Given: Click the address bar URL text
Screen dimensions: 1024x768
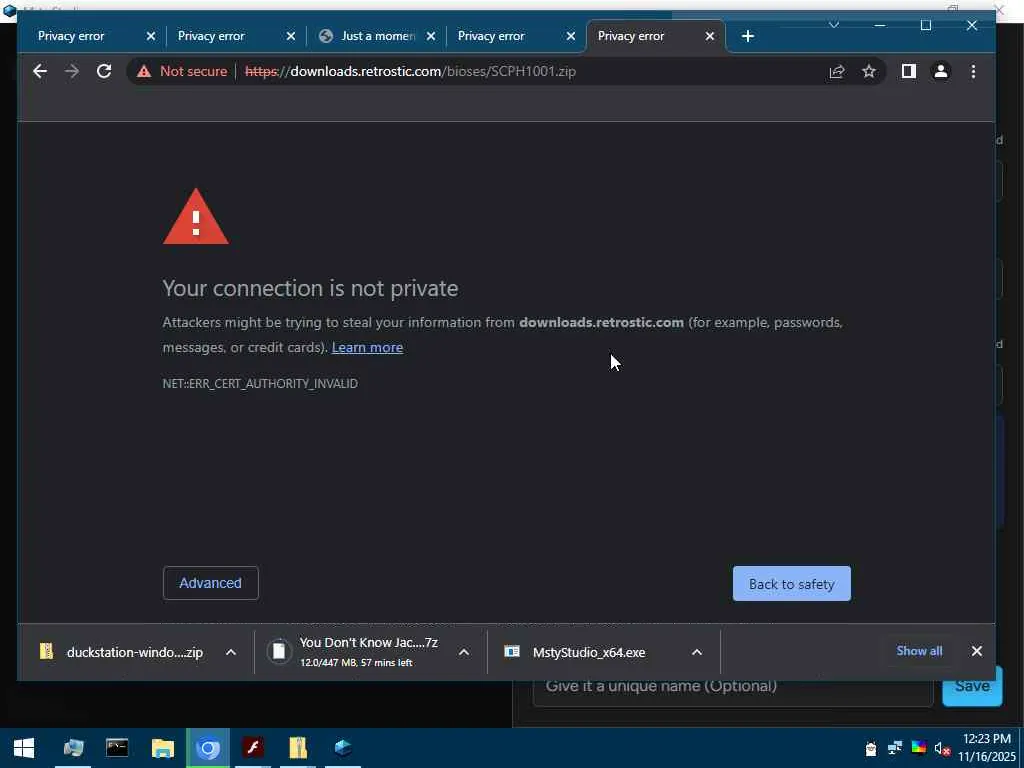Looking at the screenshot, I should pyautogui.click(x=410, y=71).
